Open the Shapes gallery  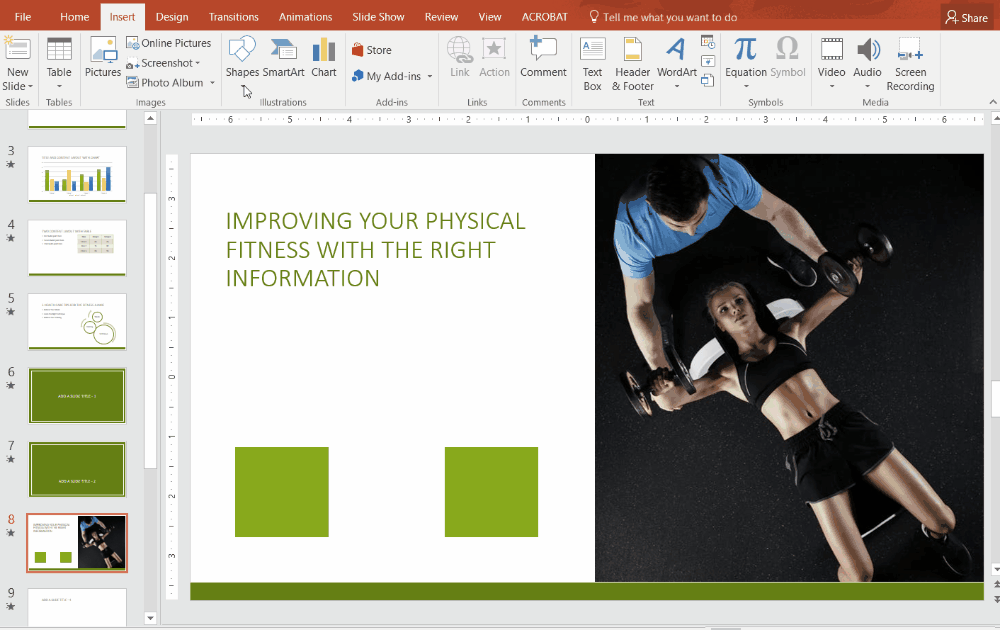(x=241, y=60)
